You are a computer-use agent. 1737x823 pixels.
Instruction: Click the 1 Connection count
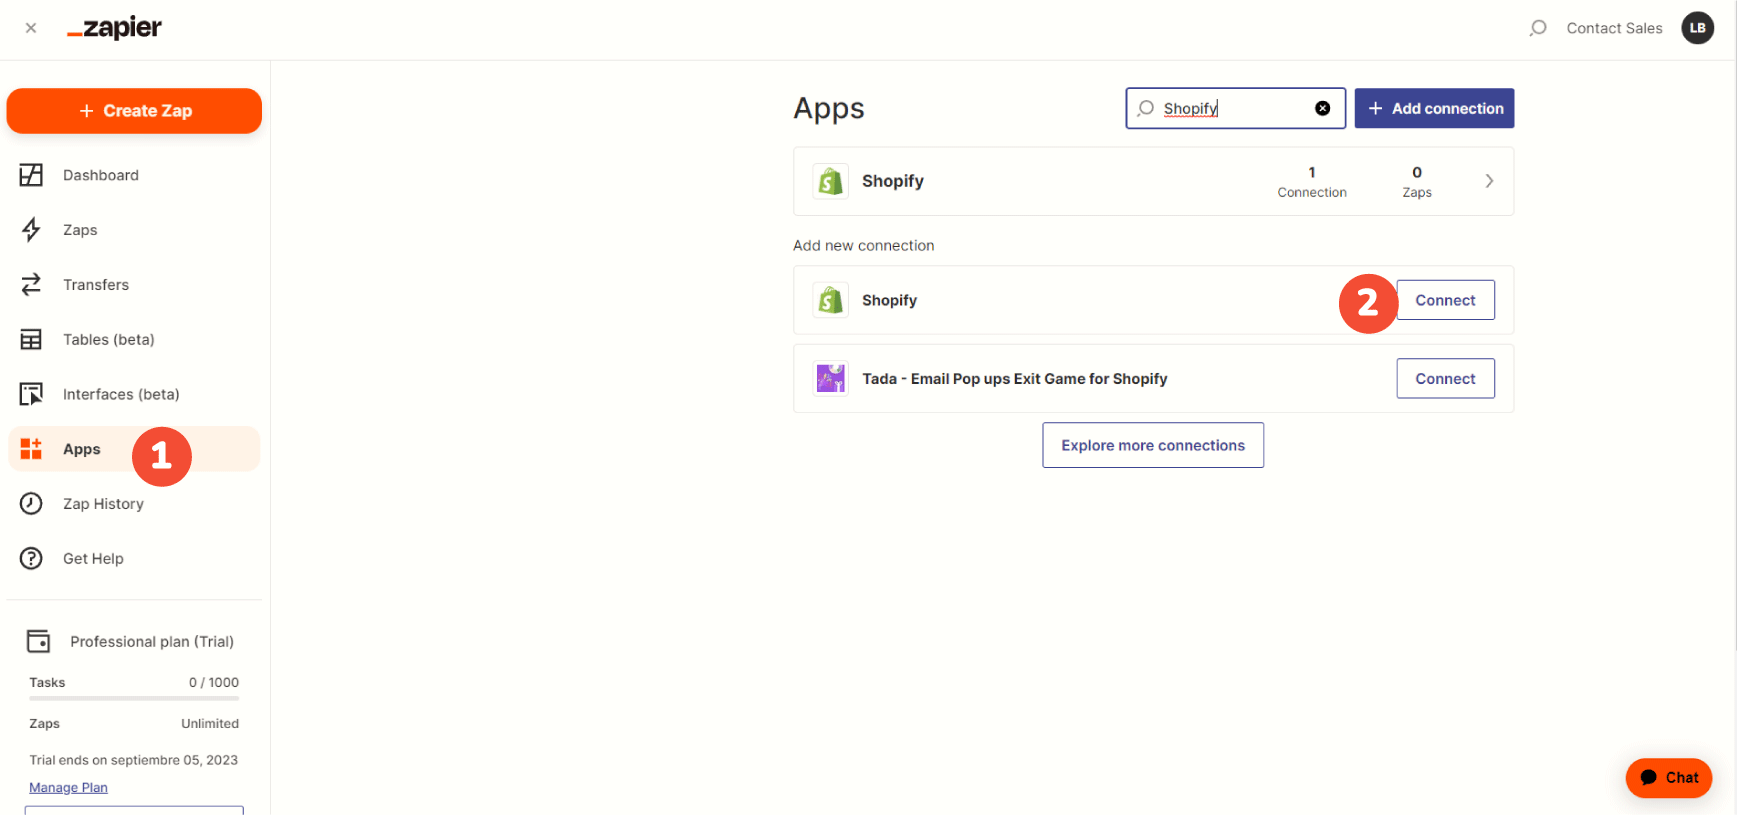(1311, 181)
